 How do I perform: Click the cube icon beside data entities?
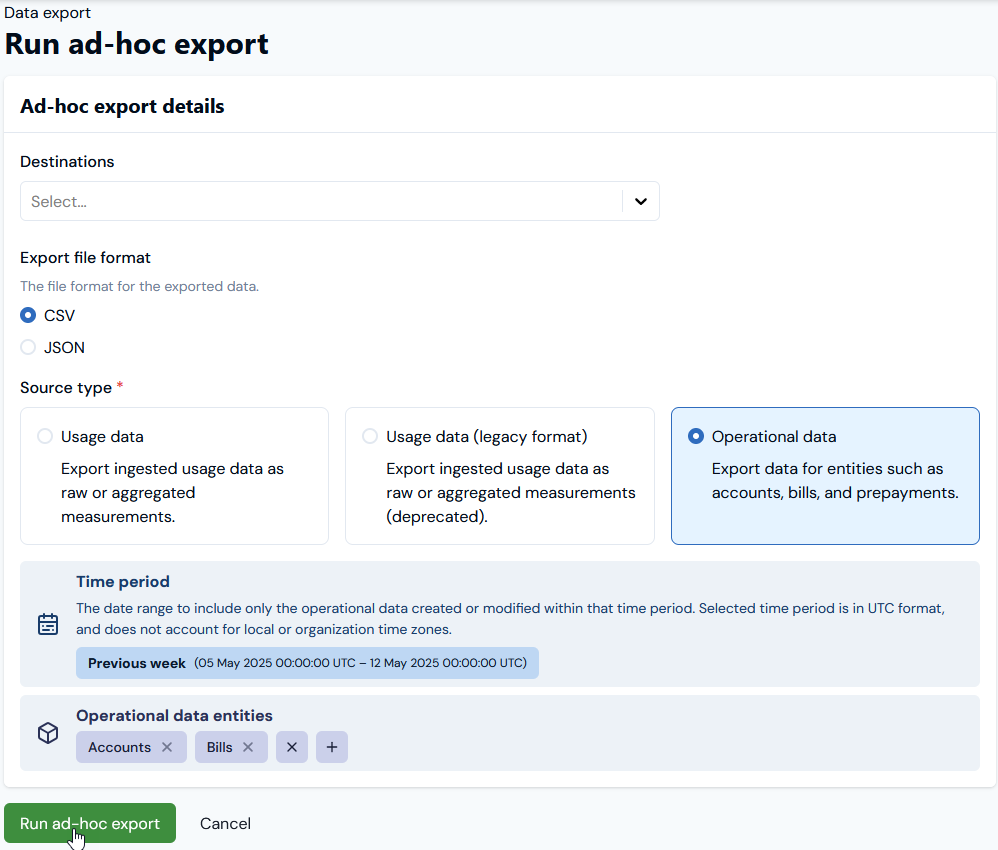coord(48,733)
